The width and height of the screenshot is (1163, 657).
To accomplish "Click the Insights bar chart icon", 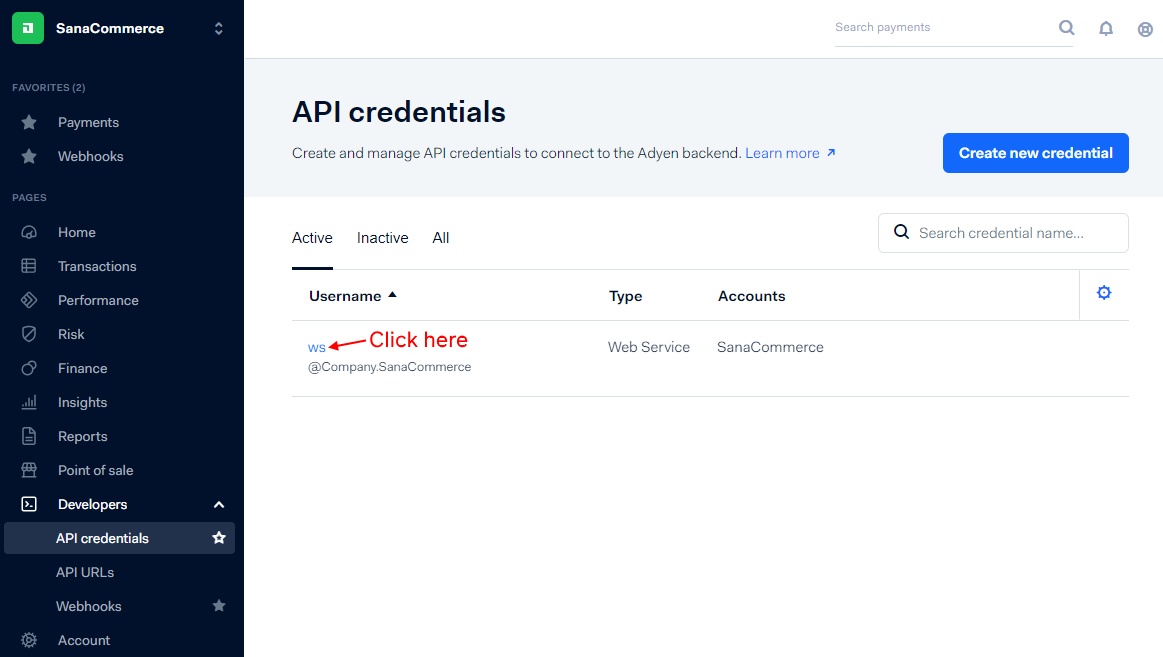I will click(x=29, y=403).
